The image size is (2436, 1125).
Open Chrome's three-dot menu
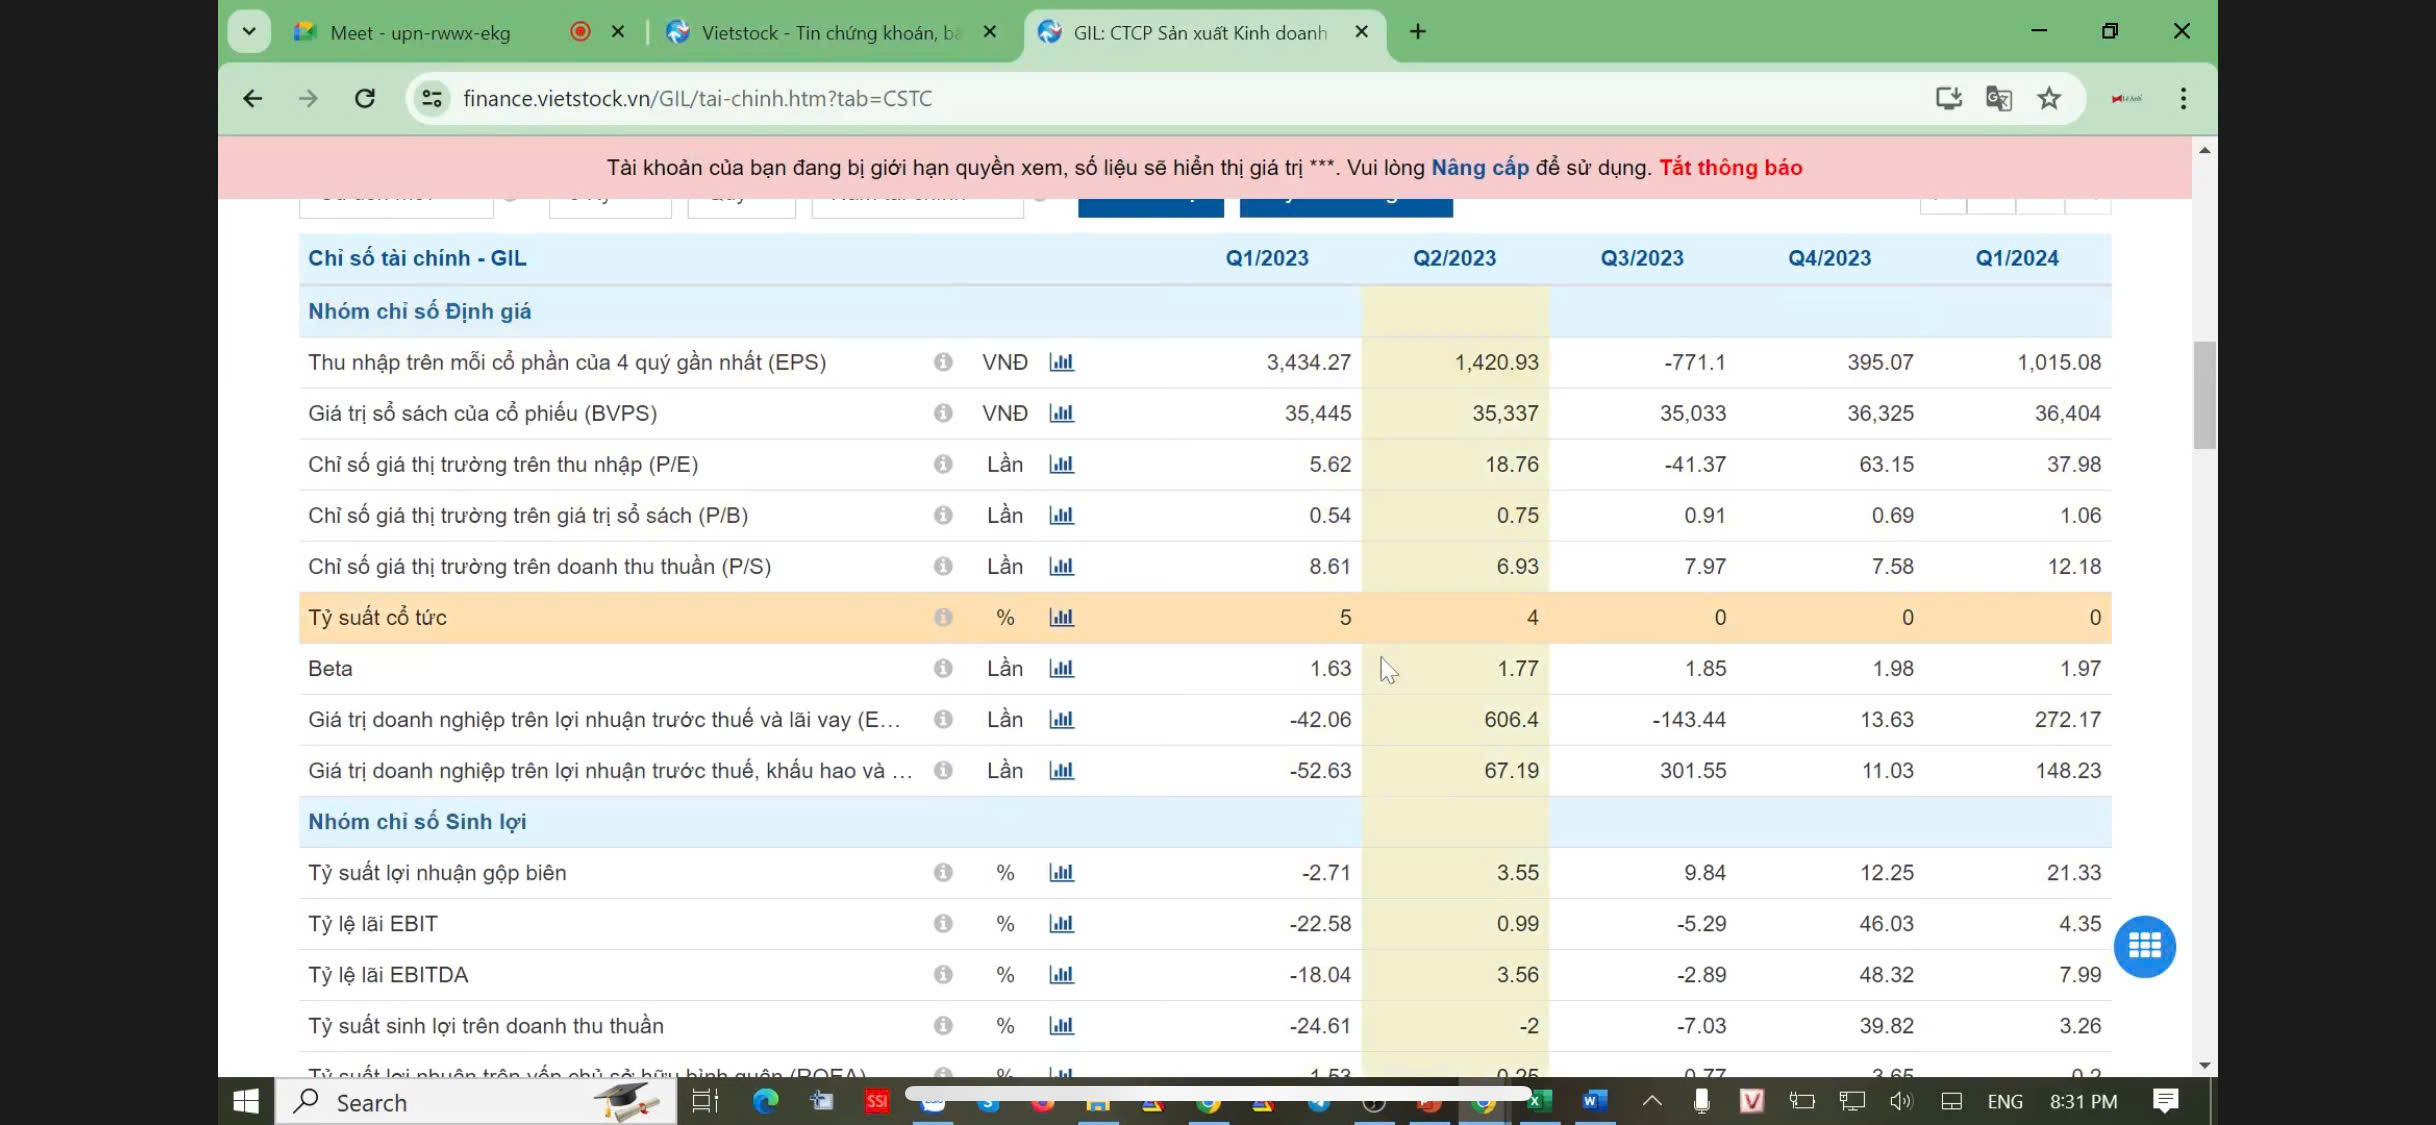[2183, 98]
